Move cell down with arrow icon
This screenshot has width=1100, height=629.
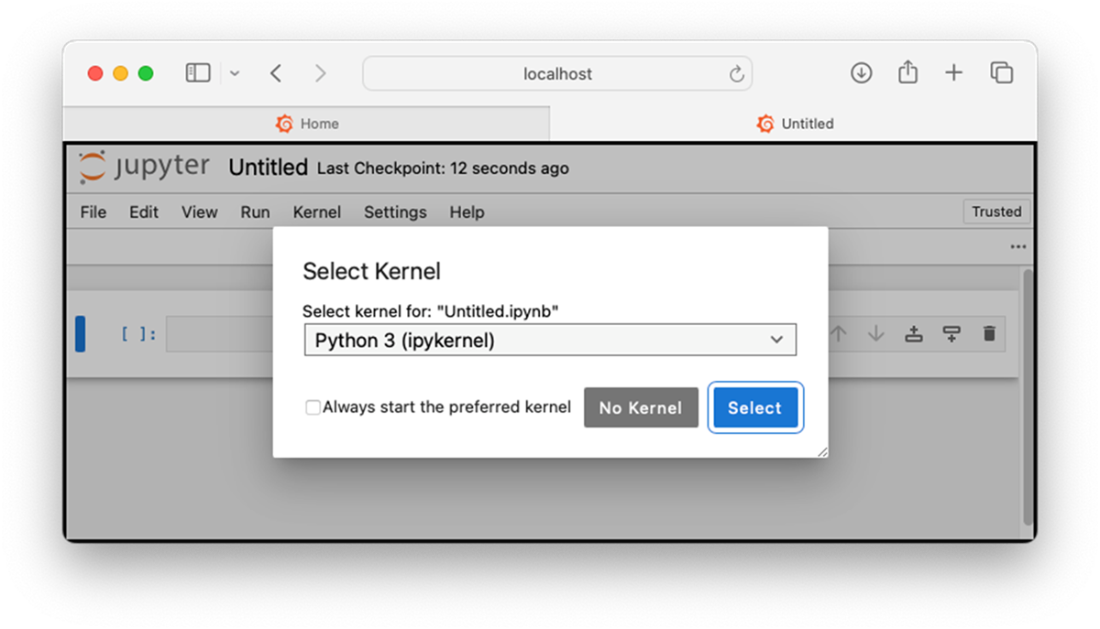point(876,334)
